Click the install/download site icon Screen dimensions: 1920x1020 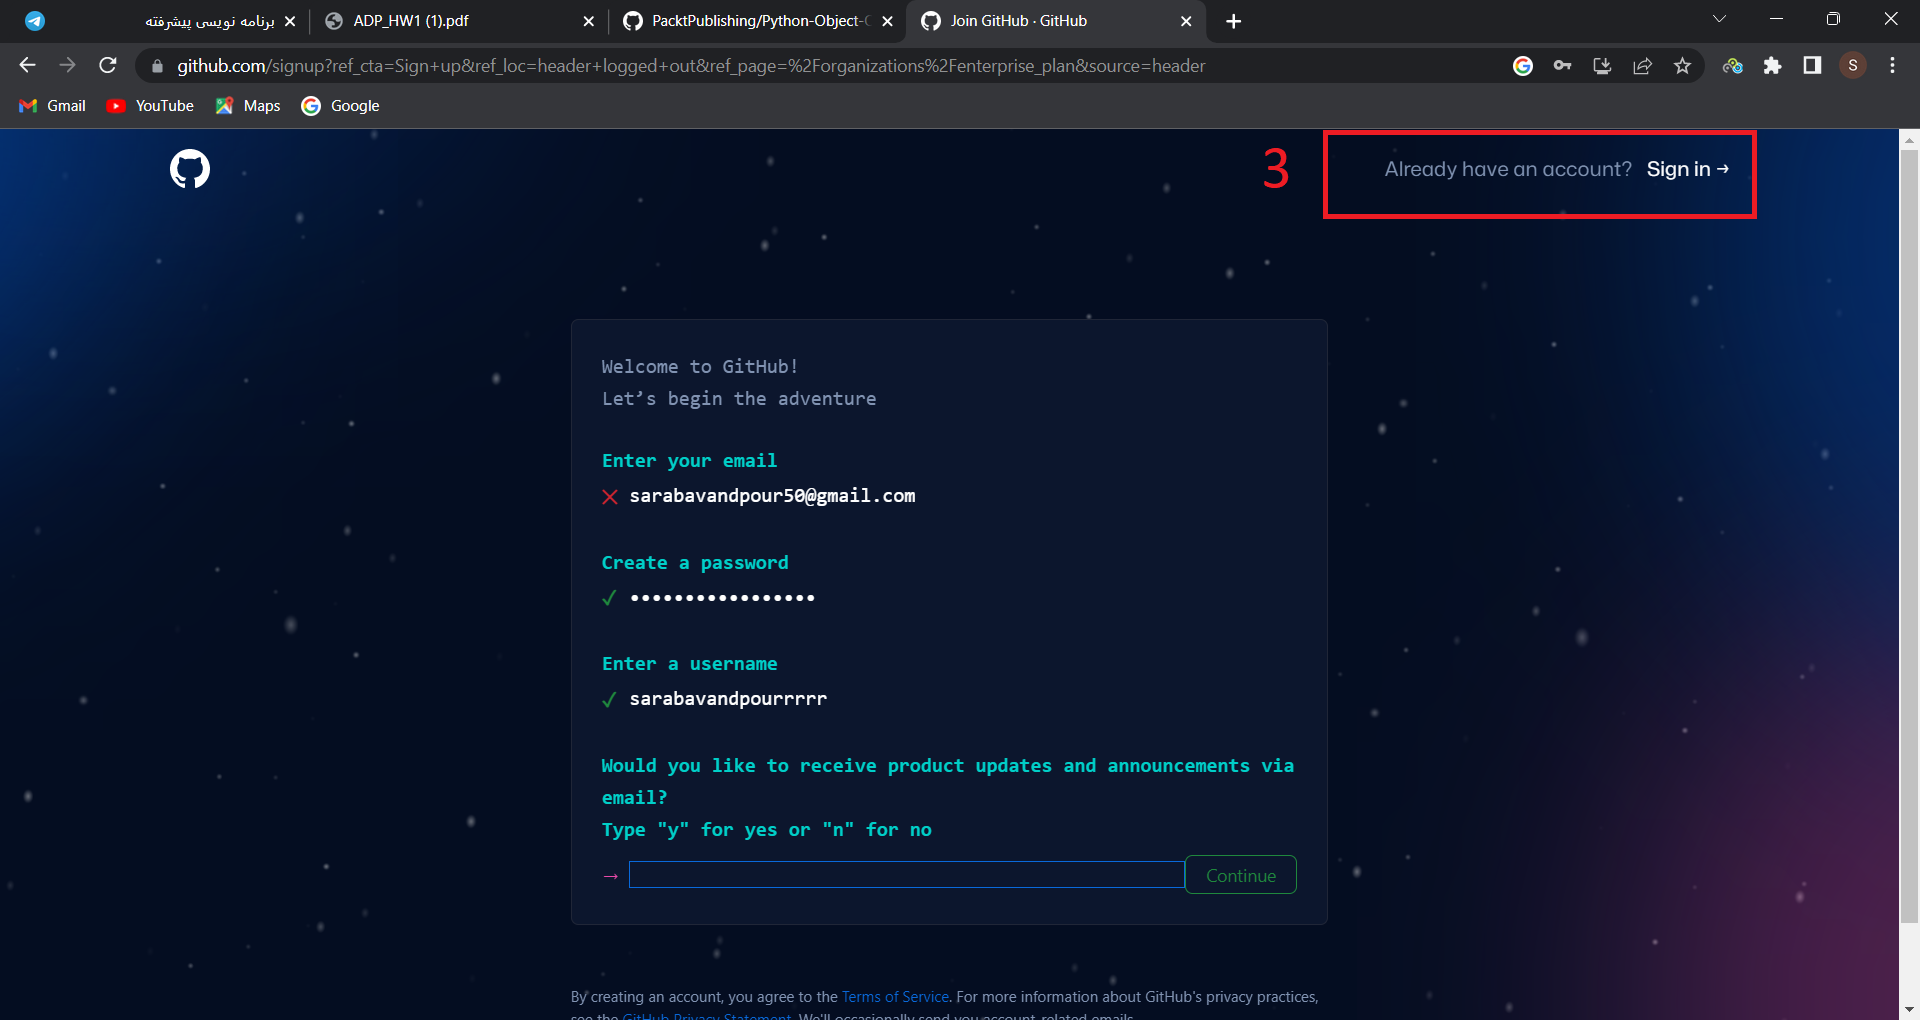[x=1602, y=65]
